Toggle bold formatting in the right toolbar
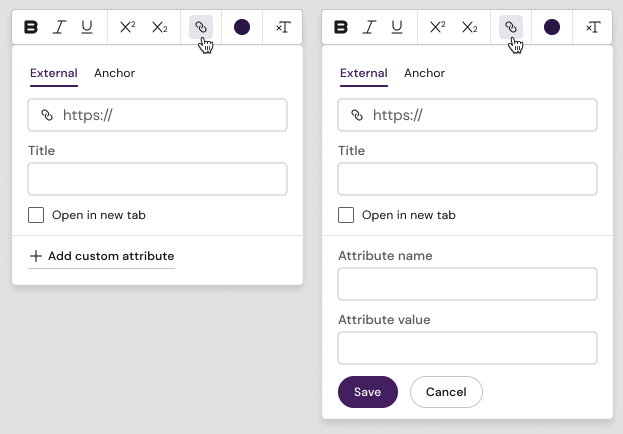The height and width of the screenshot is (434, 623). click(x=341, y=27)
